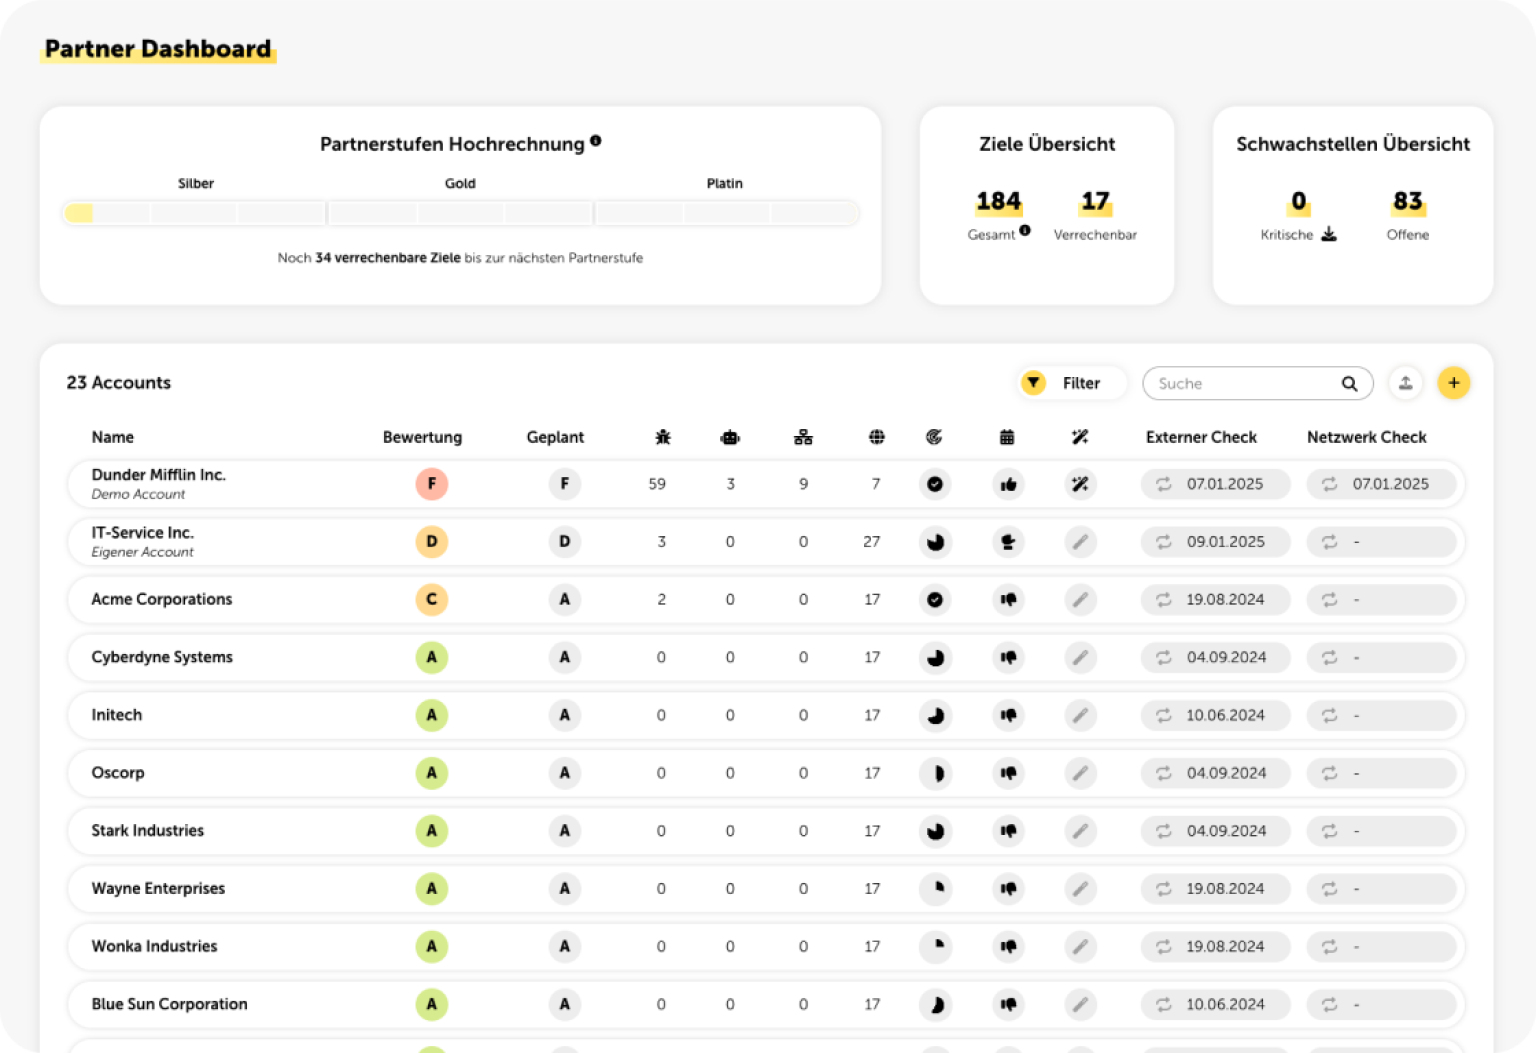Open the info tooltip on Partnerstufen Hochrechnung
The height and width of the screenshot is (1053, 1536).
pos(596,141)
